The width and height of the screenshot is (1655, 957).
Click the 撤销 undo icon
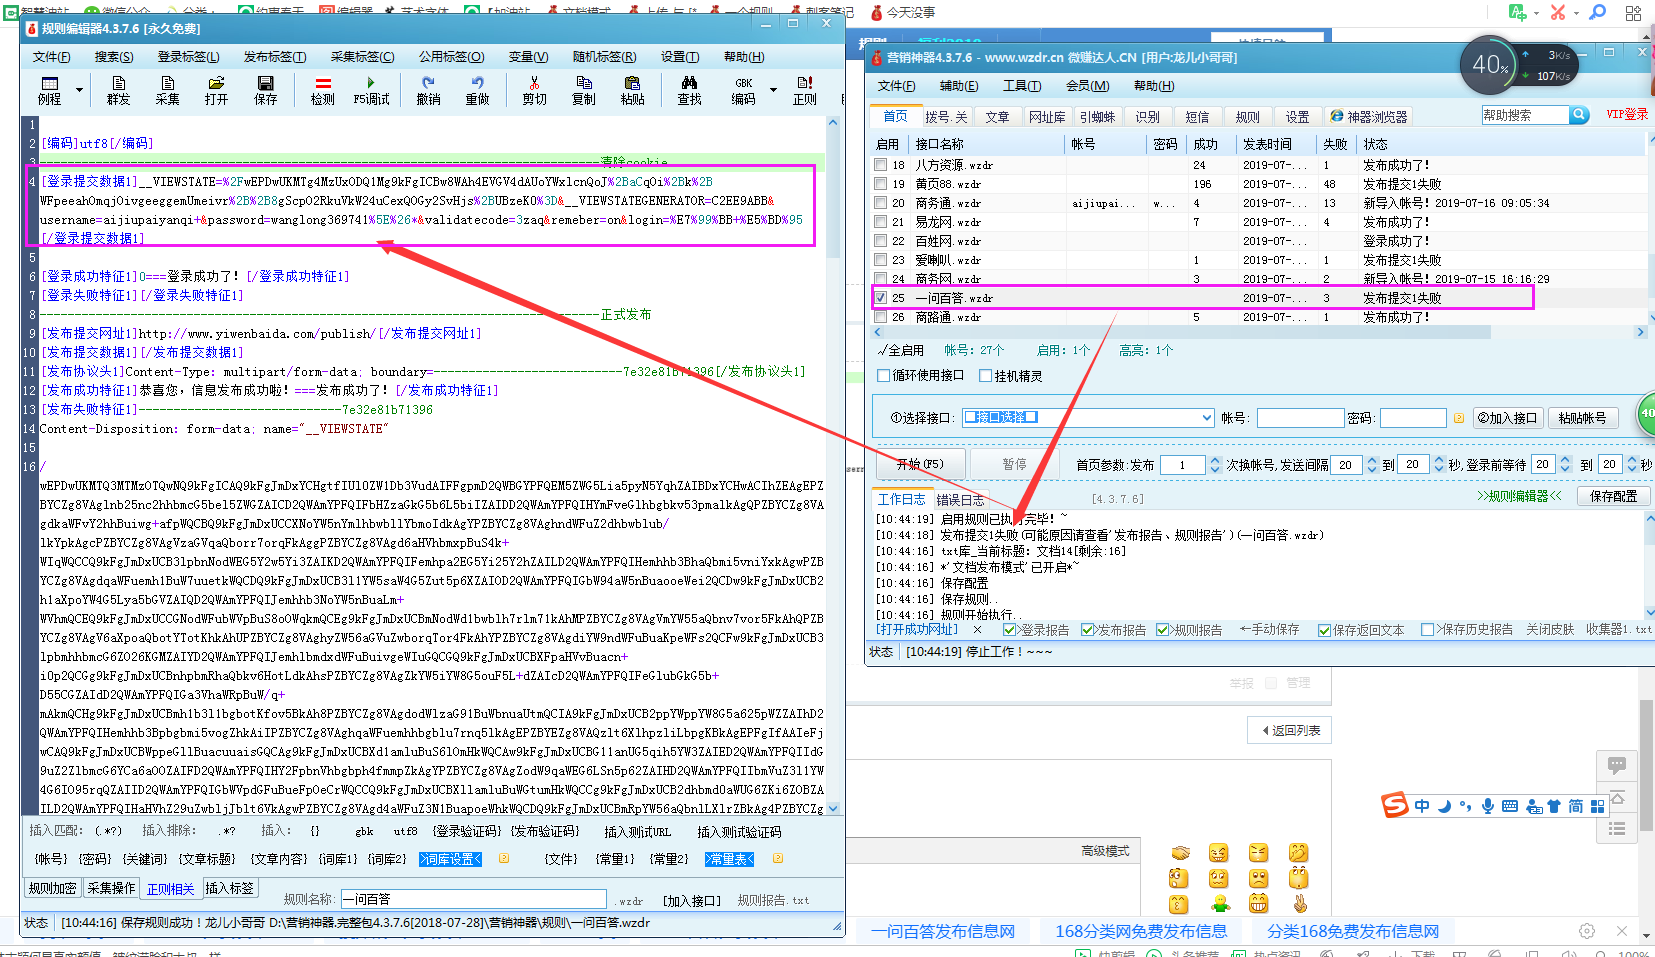coord(428,90)
